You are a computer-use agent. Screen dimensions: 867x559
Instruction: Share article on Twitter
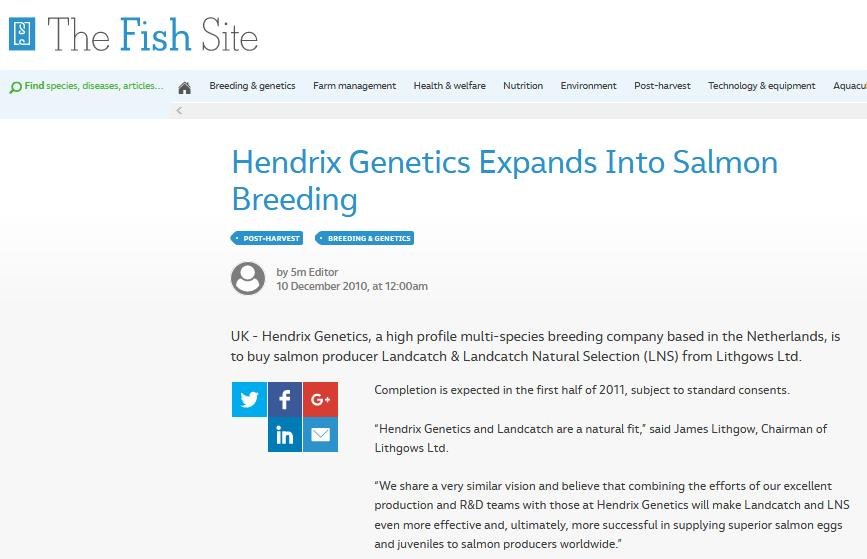249,400
